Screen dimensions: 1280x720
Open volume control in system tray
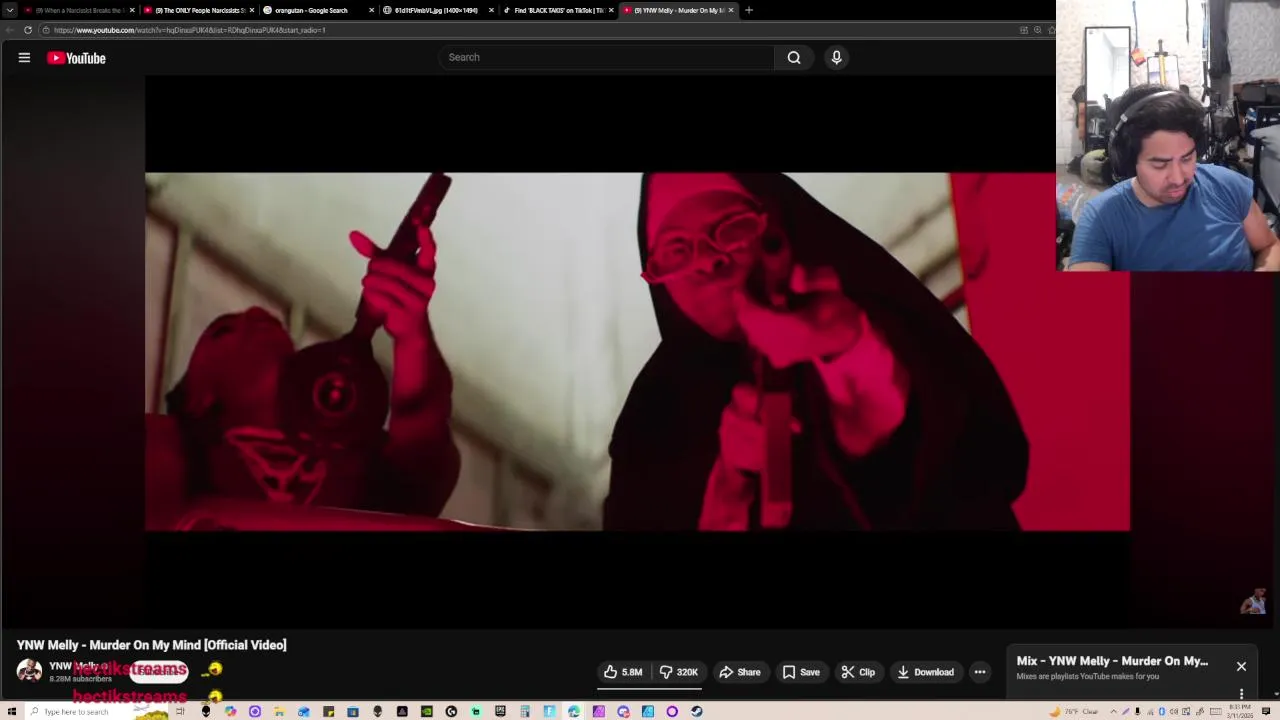click(x=1174, y=711)
